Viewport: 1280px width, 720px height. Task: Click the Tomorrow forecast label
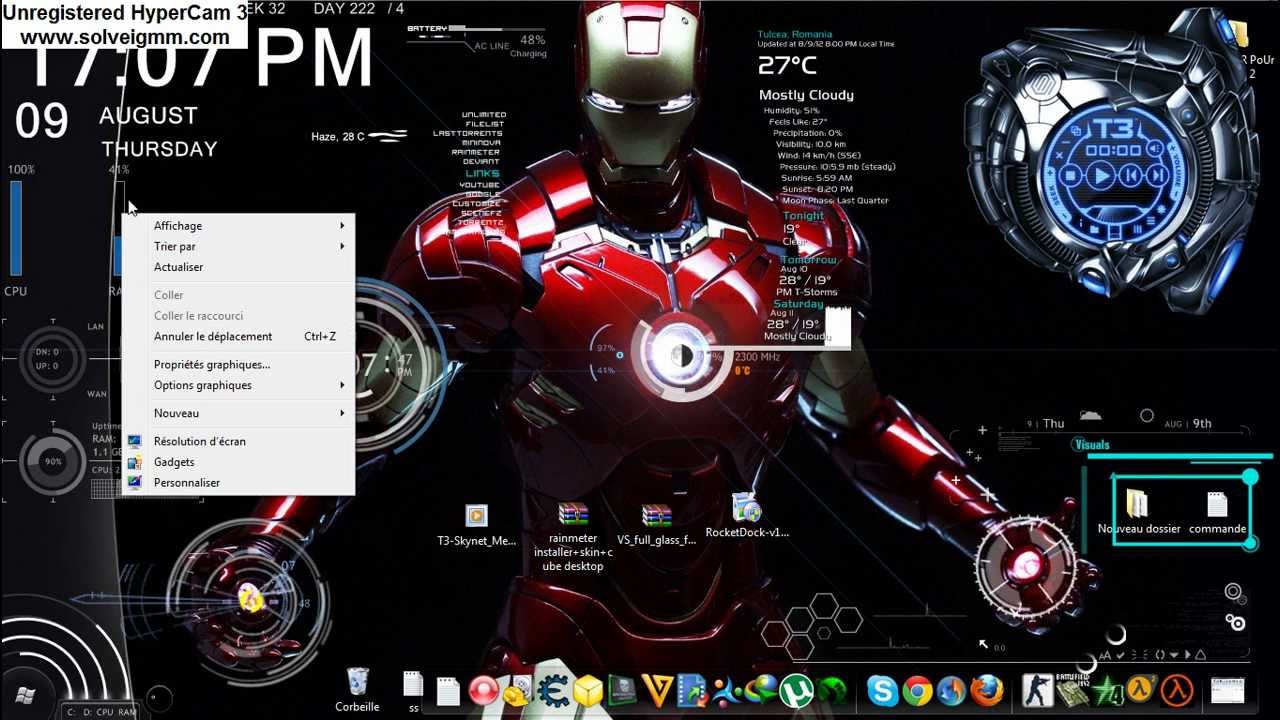pos(808,260)
